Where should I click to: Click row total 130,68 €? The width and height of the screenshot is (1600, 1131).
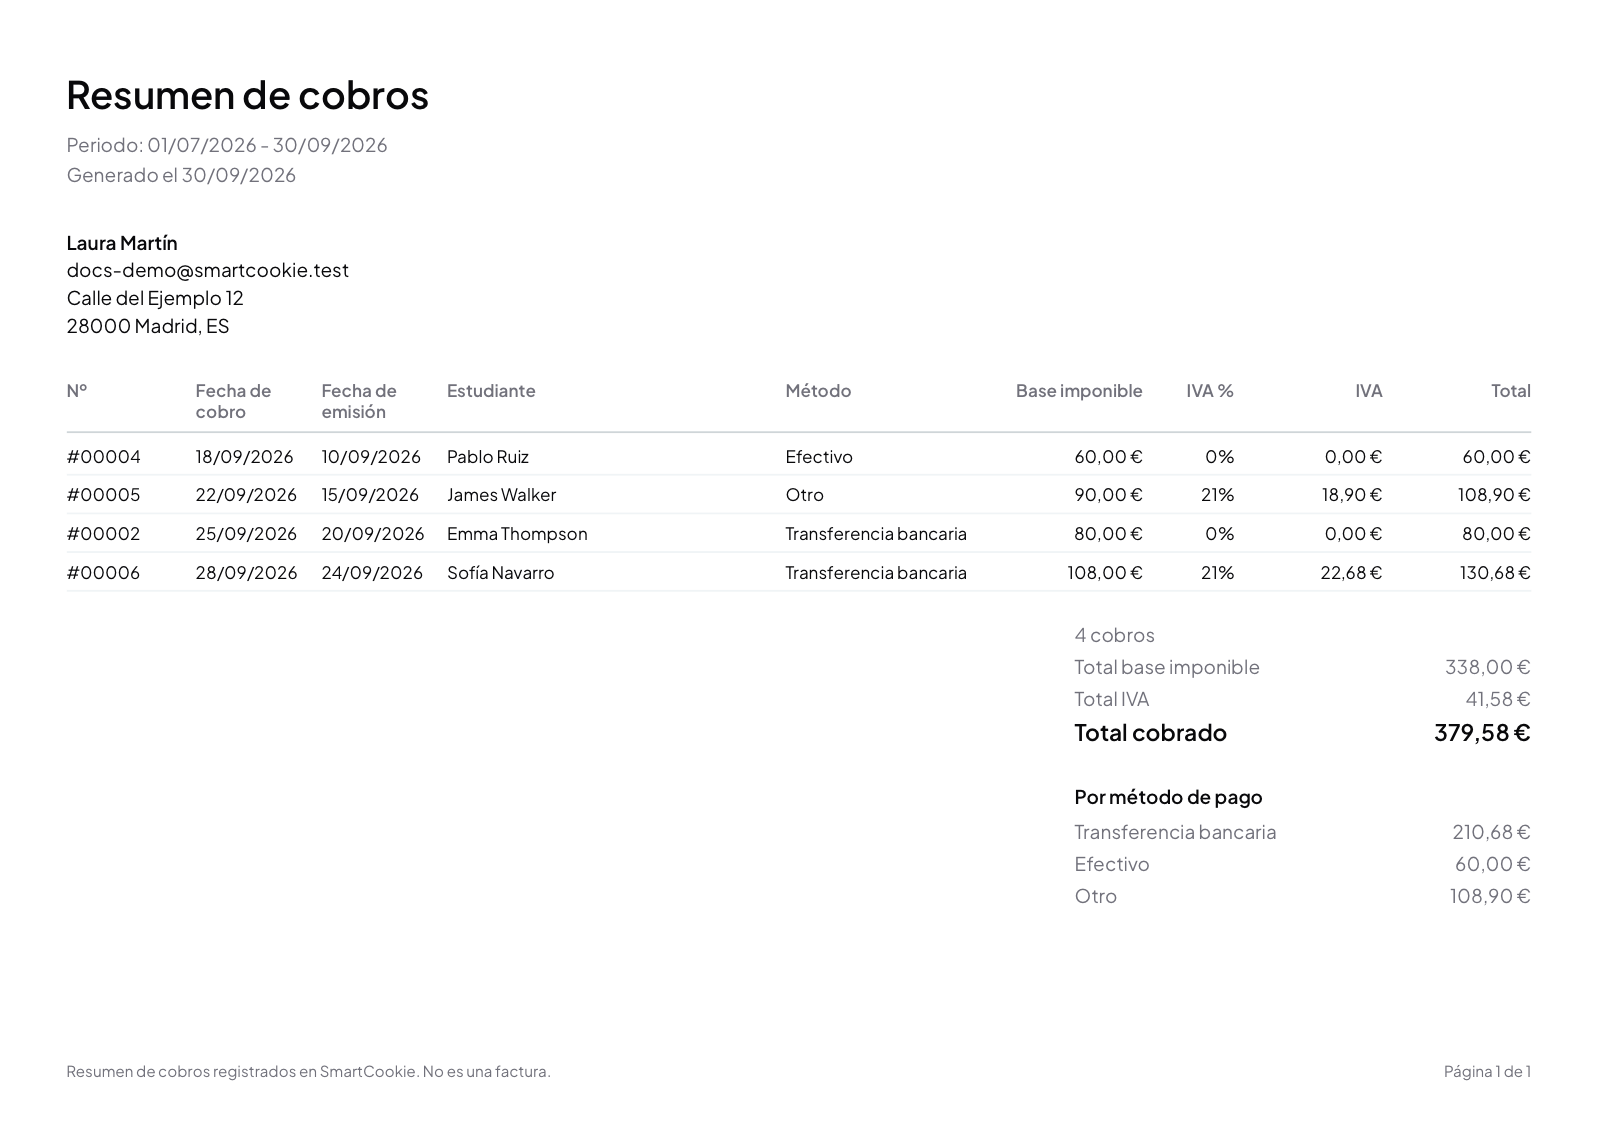(1495, 573)
